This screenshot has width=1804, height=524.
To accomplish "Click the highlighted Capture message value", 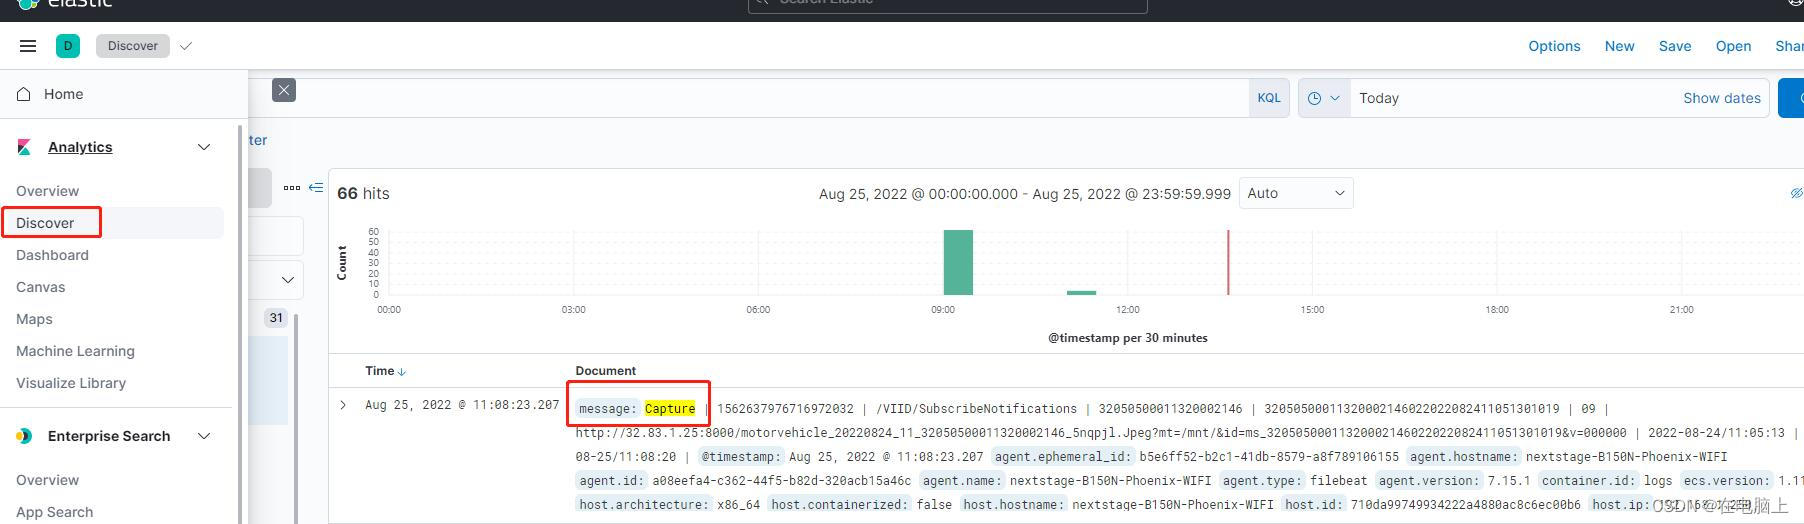I will [670, 409].
